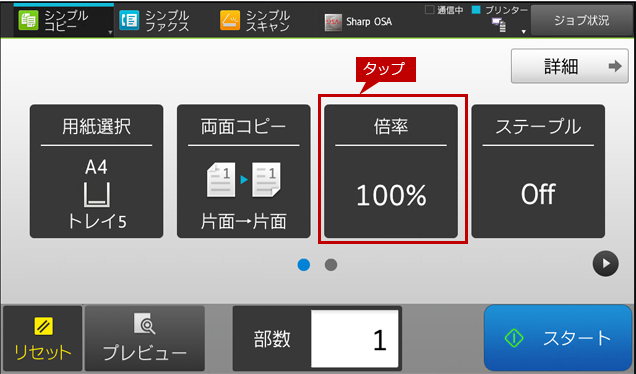Open the Simple Copy (シンプルコピー) mode tab

click(x=63, y=20)
